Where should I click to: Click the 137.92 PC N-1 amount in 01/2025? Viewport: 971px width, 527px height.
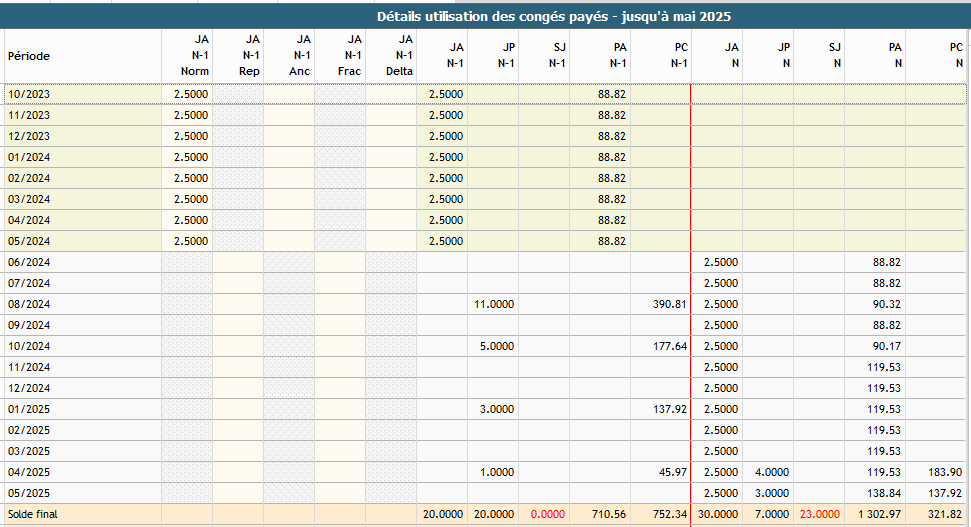670,409
